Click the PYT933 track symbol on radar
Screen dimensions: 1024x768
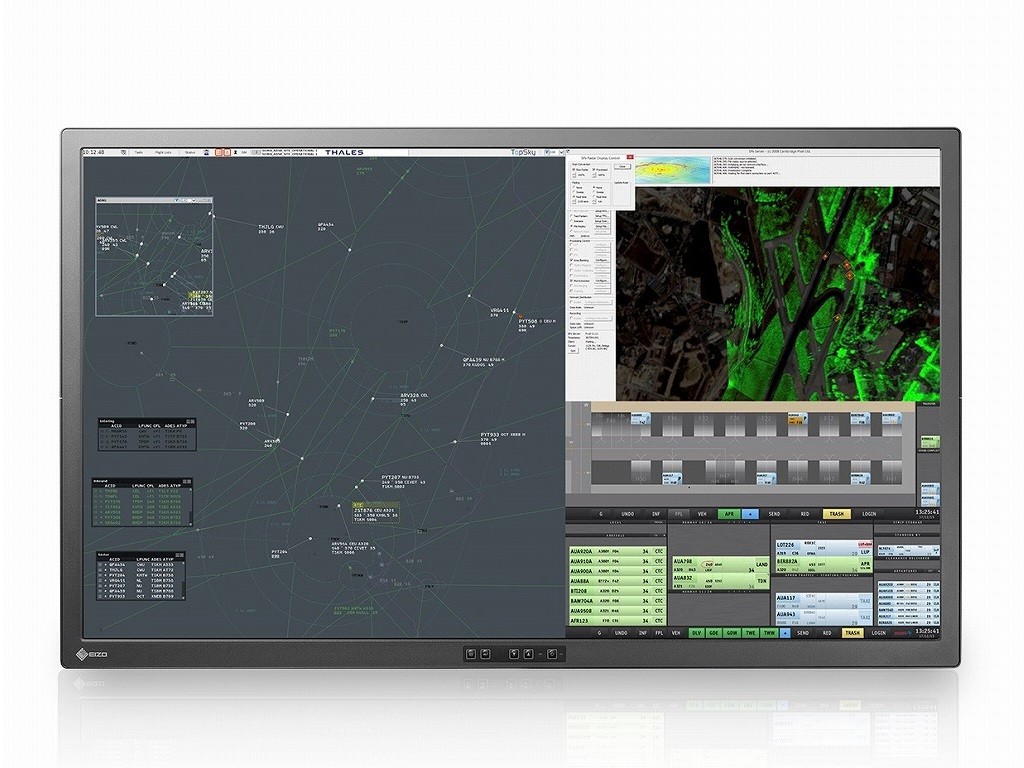(455, 441)
